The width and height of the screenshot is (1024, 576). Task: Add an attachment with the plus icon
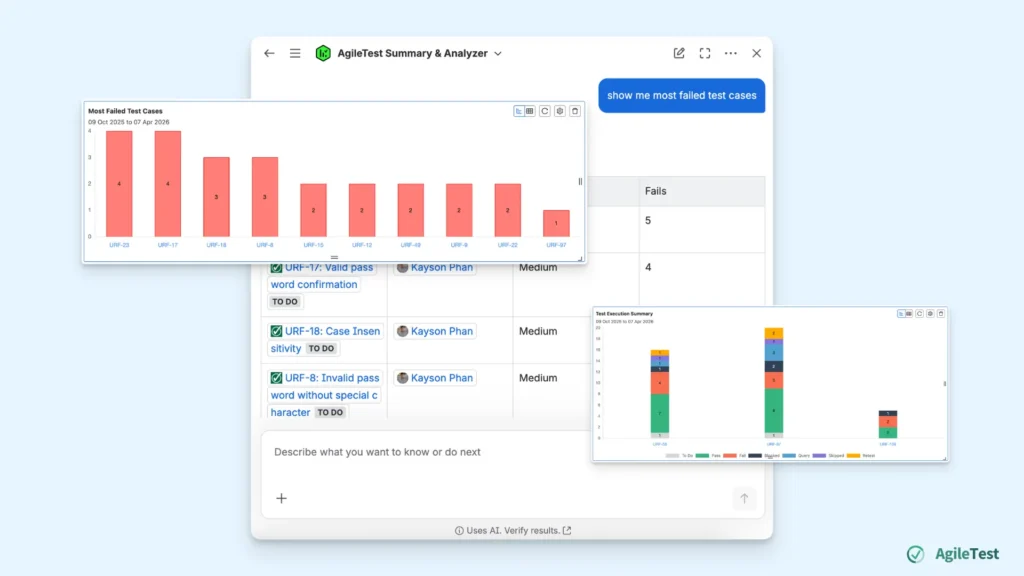click(x=281, y=498)
